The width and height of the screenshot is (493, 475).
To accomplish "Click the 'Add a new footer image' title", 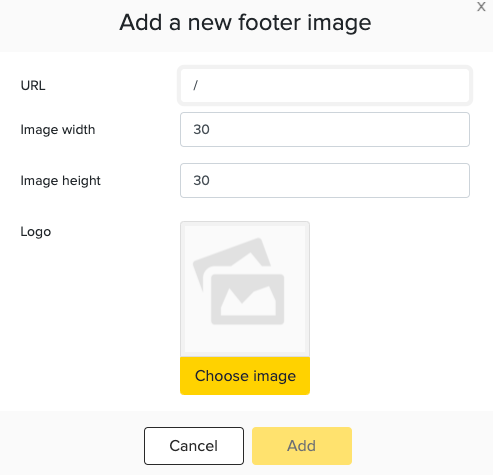I will (x=245, y=23).
